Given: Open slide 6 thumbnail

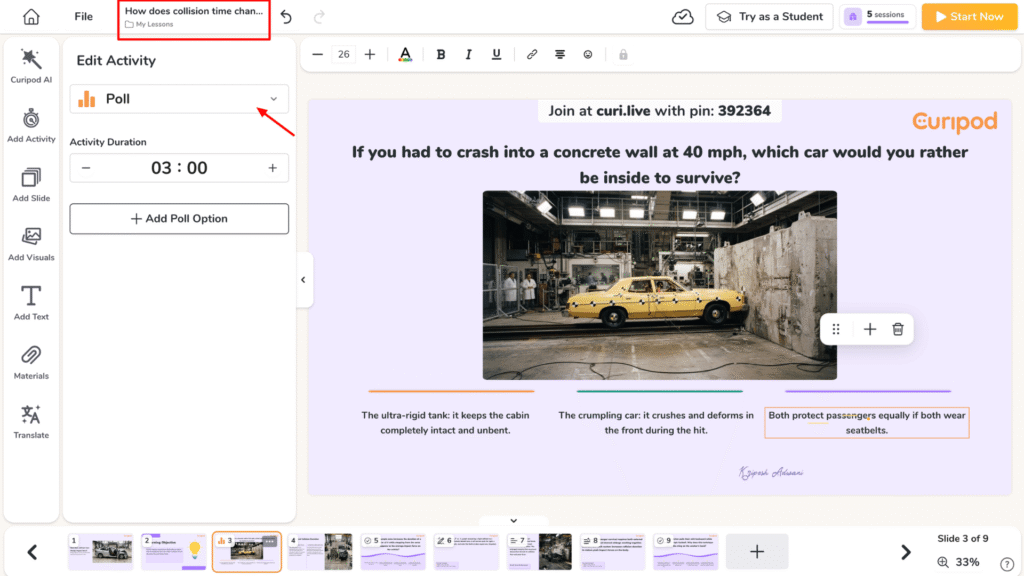Looking at the screenshot, I should [466, 552].
